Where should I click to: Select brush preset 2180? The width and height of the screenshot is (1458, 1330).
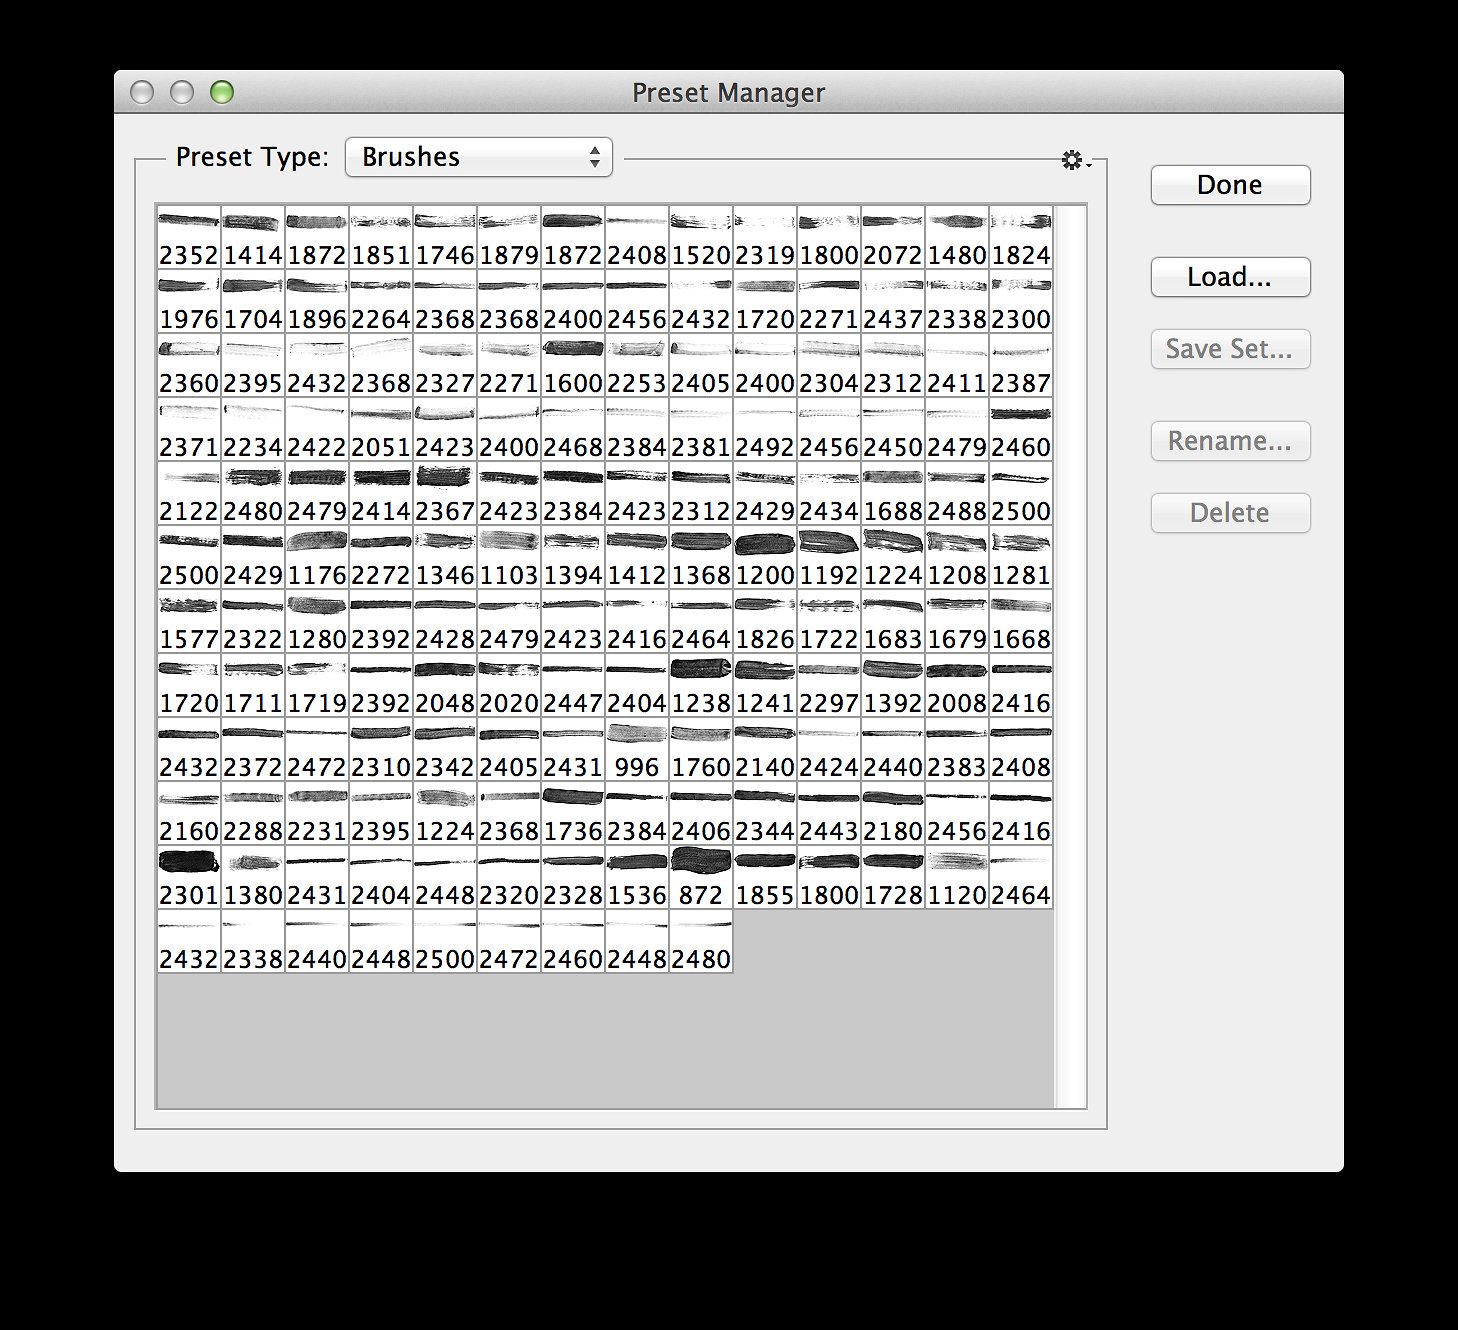[893, 814]
